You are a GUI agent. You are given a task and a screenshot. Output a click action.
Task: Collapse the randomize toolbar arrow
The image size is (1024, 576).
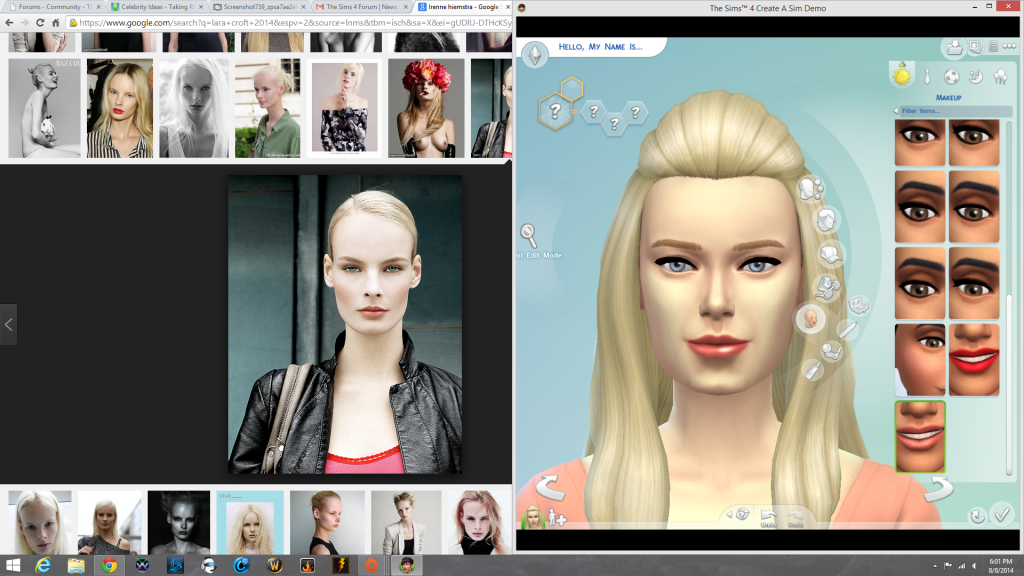click(x=727, y=514)
